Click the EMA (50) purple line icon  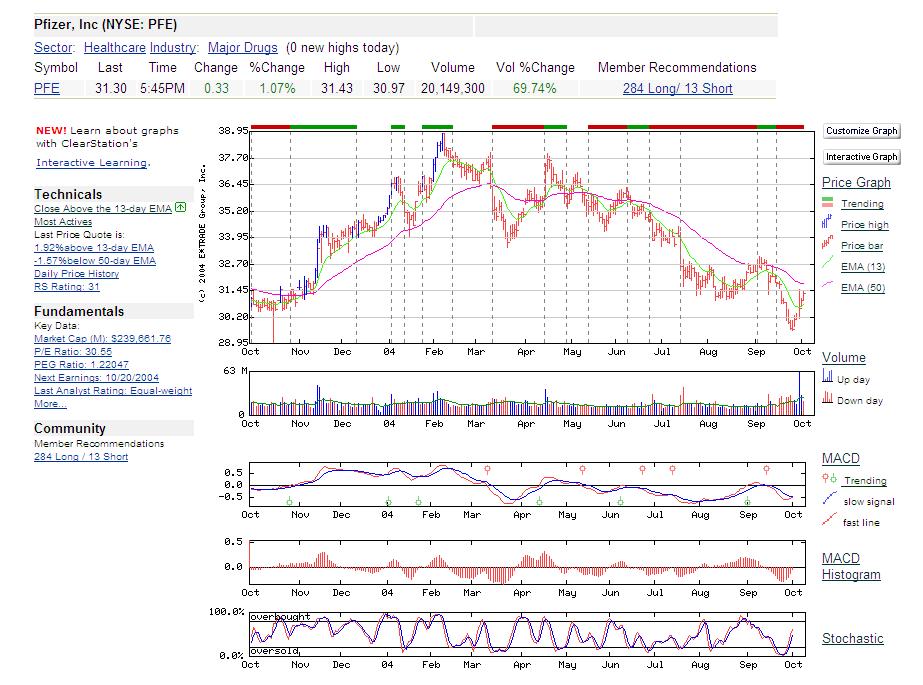(825, 285)
